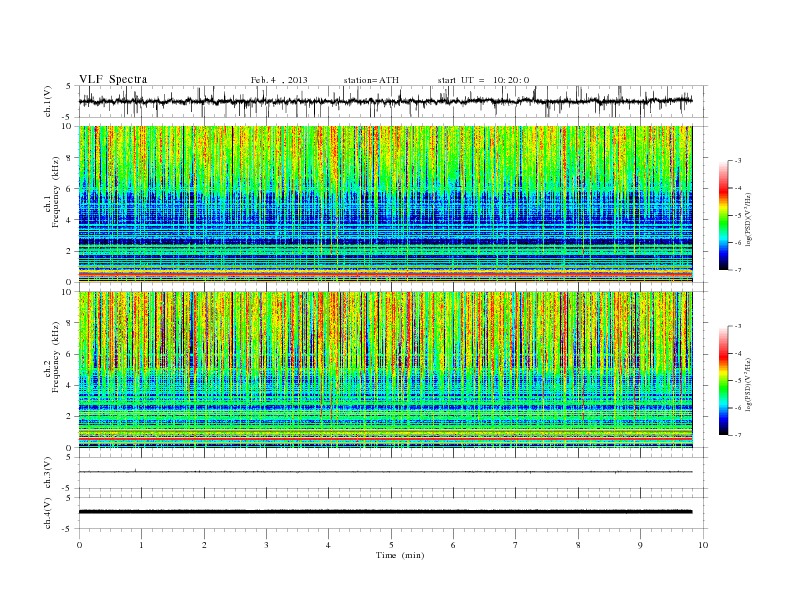The width and height of the screenshot is (792, 612).
Task: Click the "6" frequency tick of ch.1 spectrogram
Action: click(x=70, y=189)
